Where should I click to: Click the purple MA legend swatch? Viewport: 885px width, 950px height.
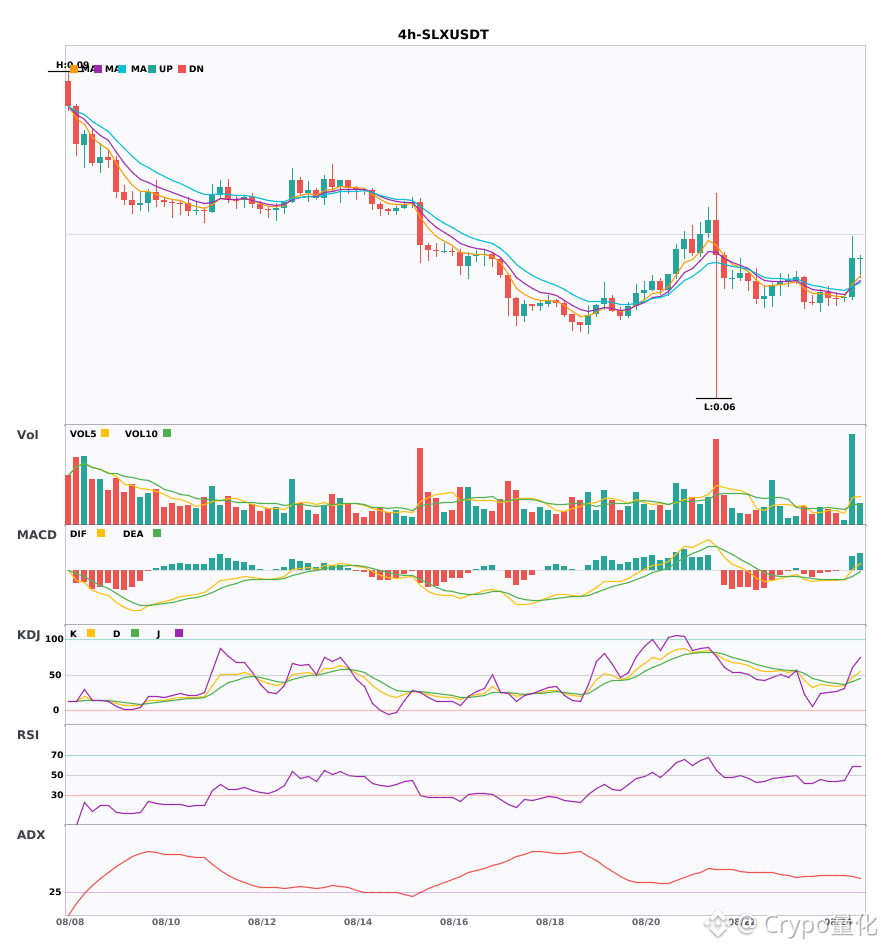(98, 69)
